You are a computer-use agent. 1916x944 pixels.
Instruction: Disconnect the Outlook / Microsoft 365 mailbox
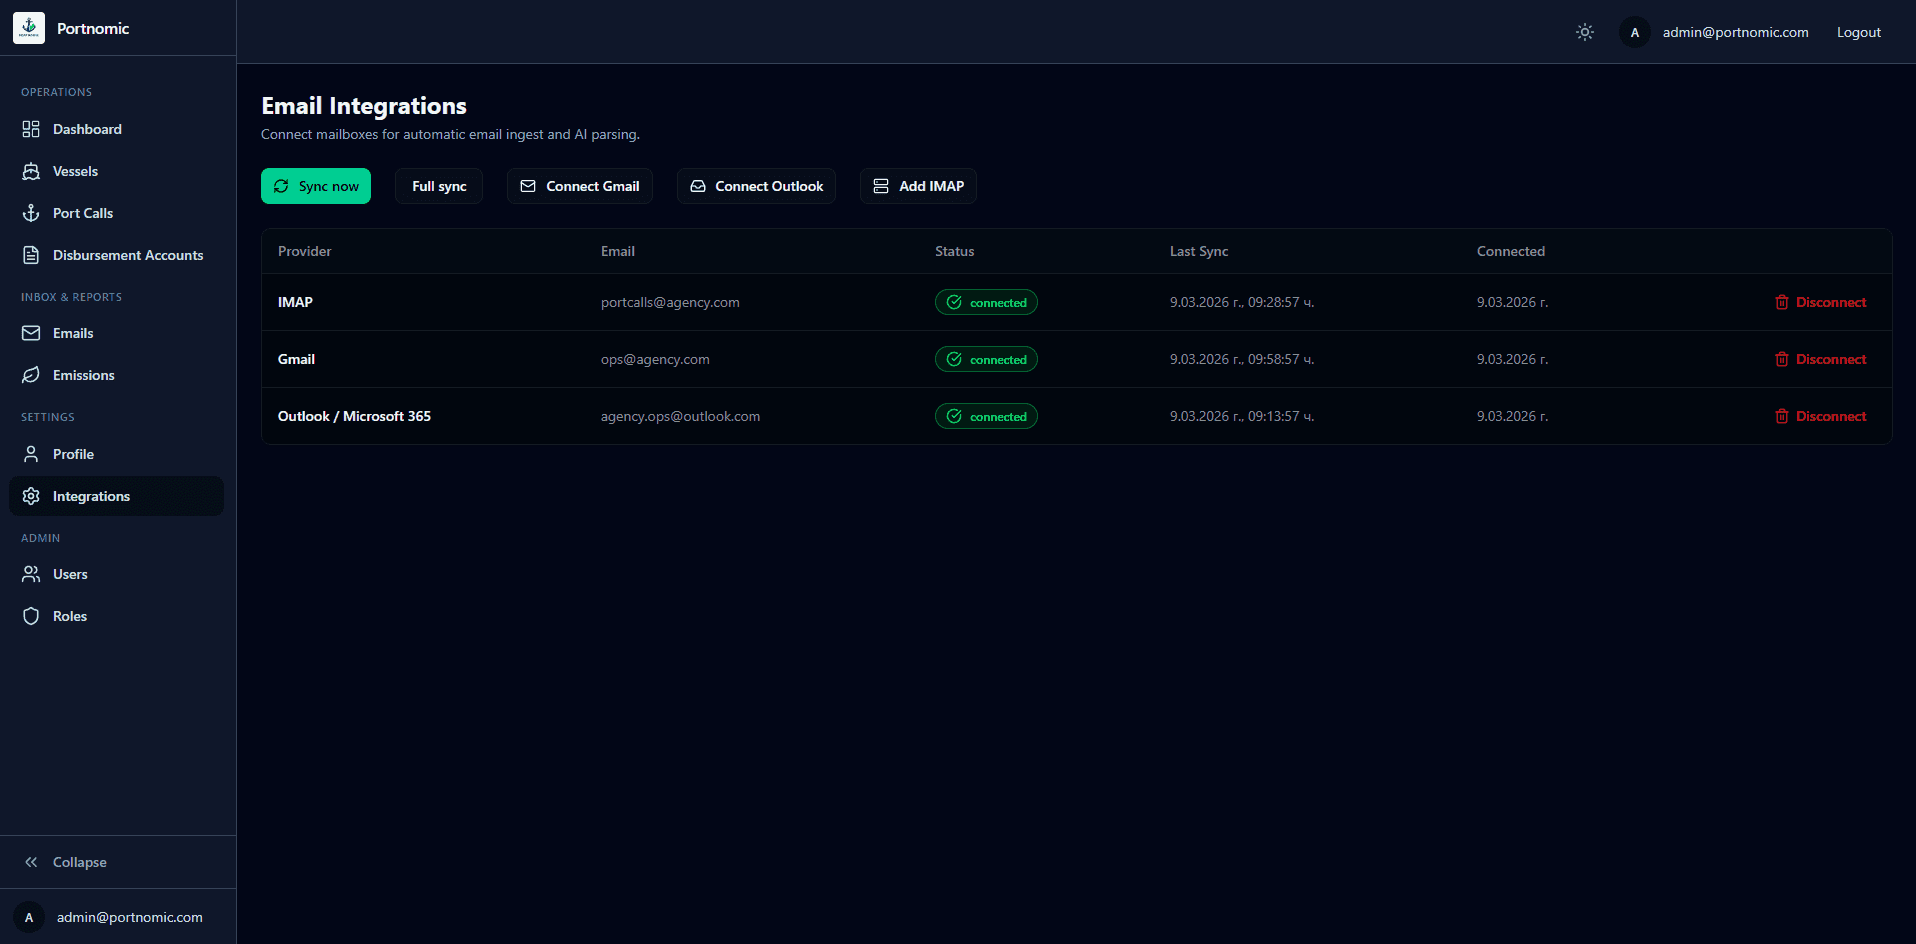pyautogui.click(x=1821, y=416)
